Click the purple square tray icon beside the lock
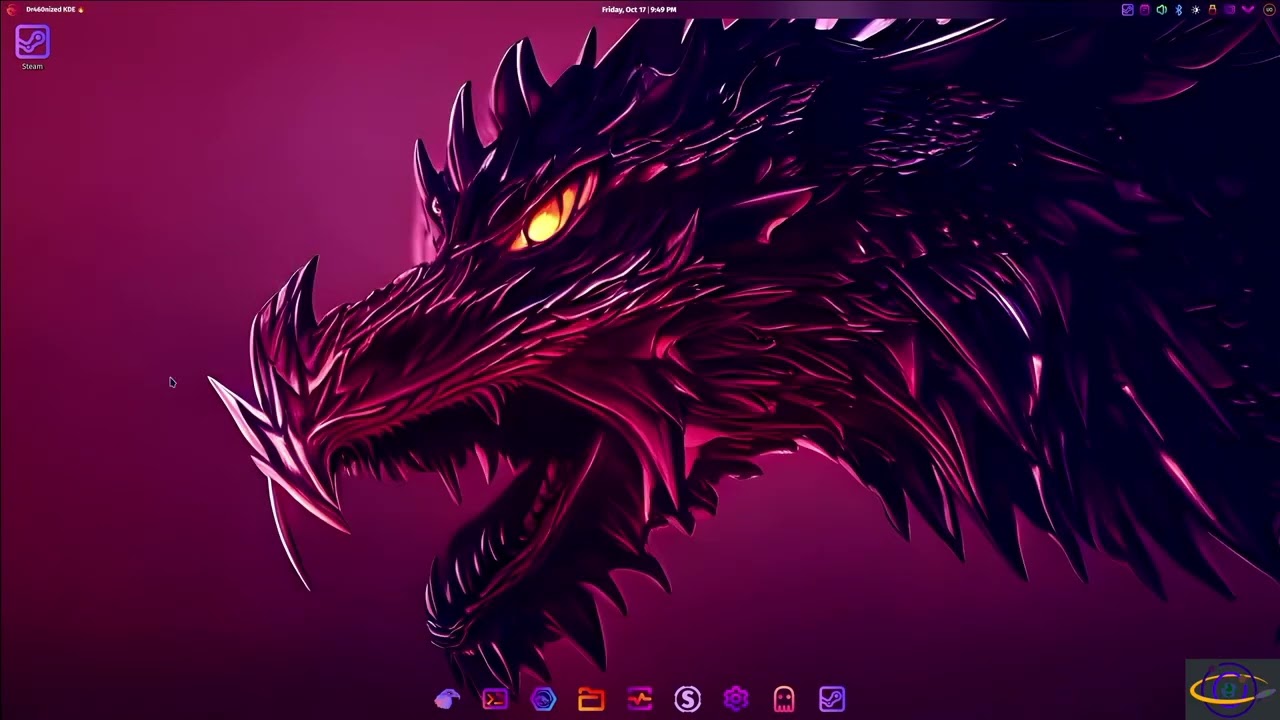 1229,10
